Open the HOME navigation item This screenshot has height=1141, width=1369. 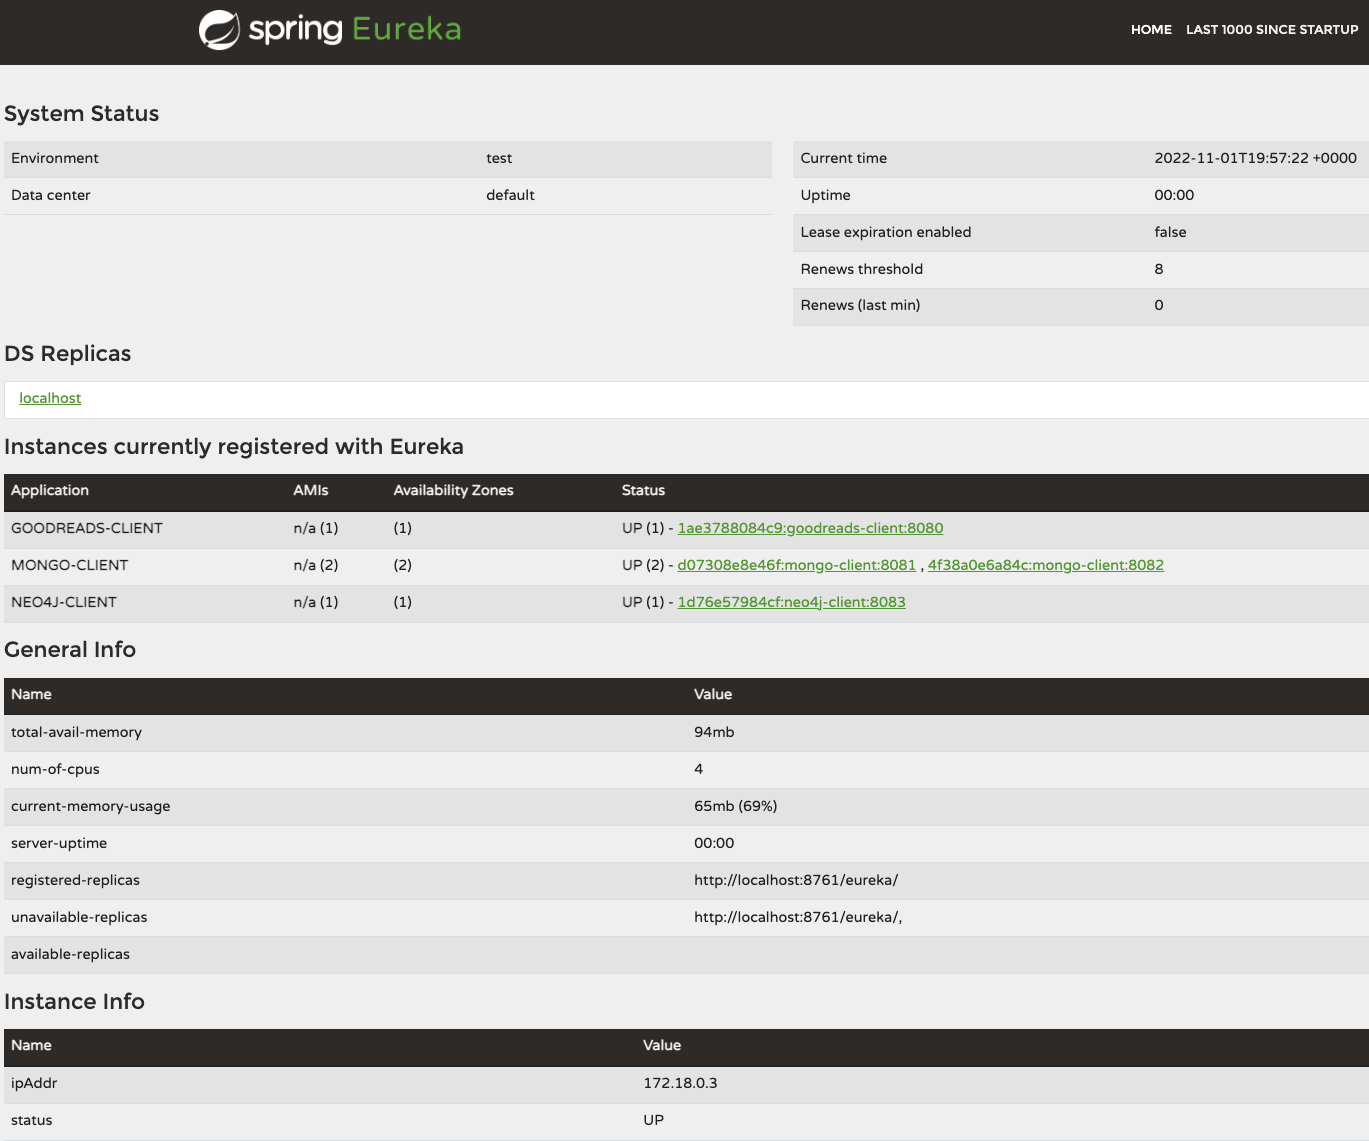1151,30
